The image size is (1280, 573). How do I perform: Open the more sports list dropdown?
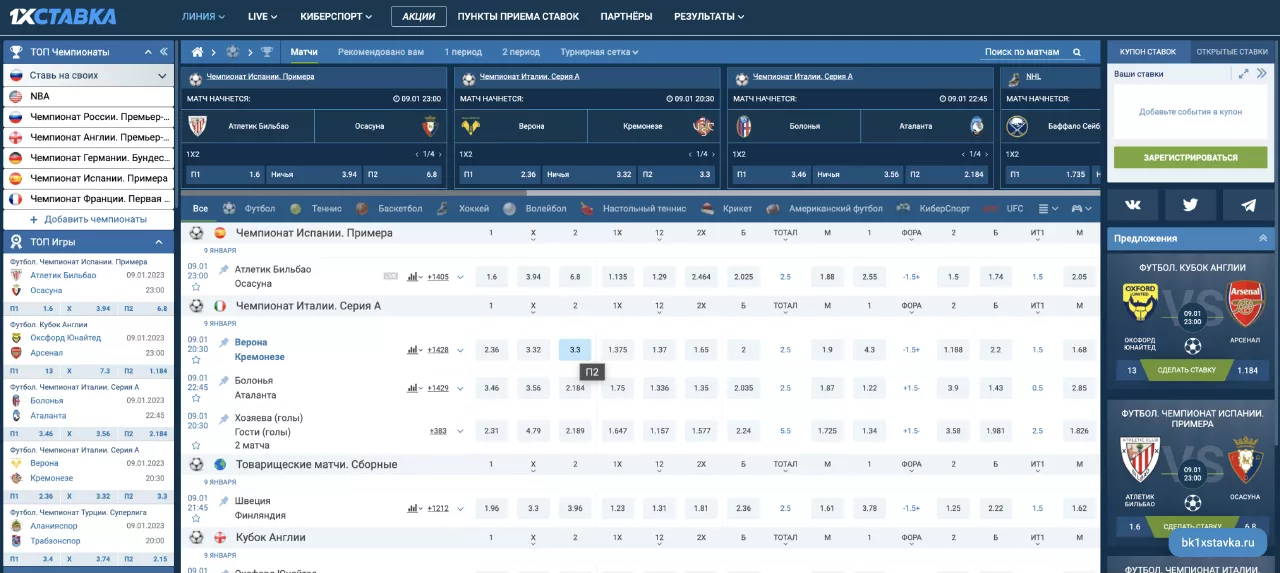coord(1048,209)
